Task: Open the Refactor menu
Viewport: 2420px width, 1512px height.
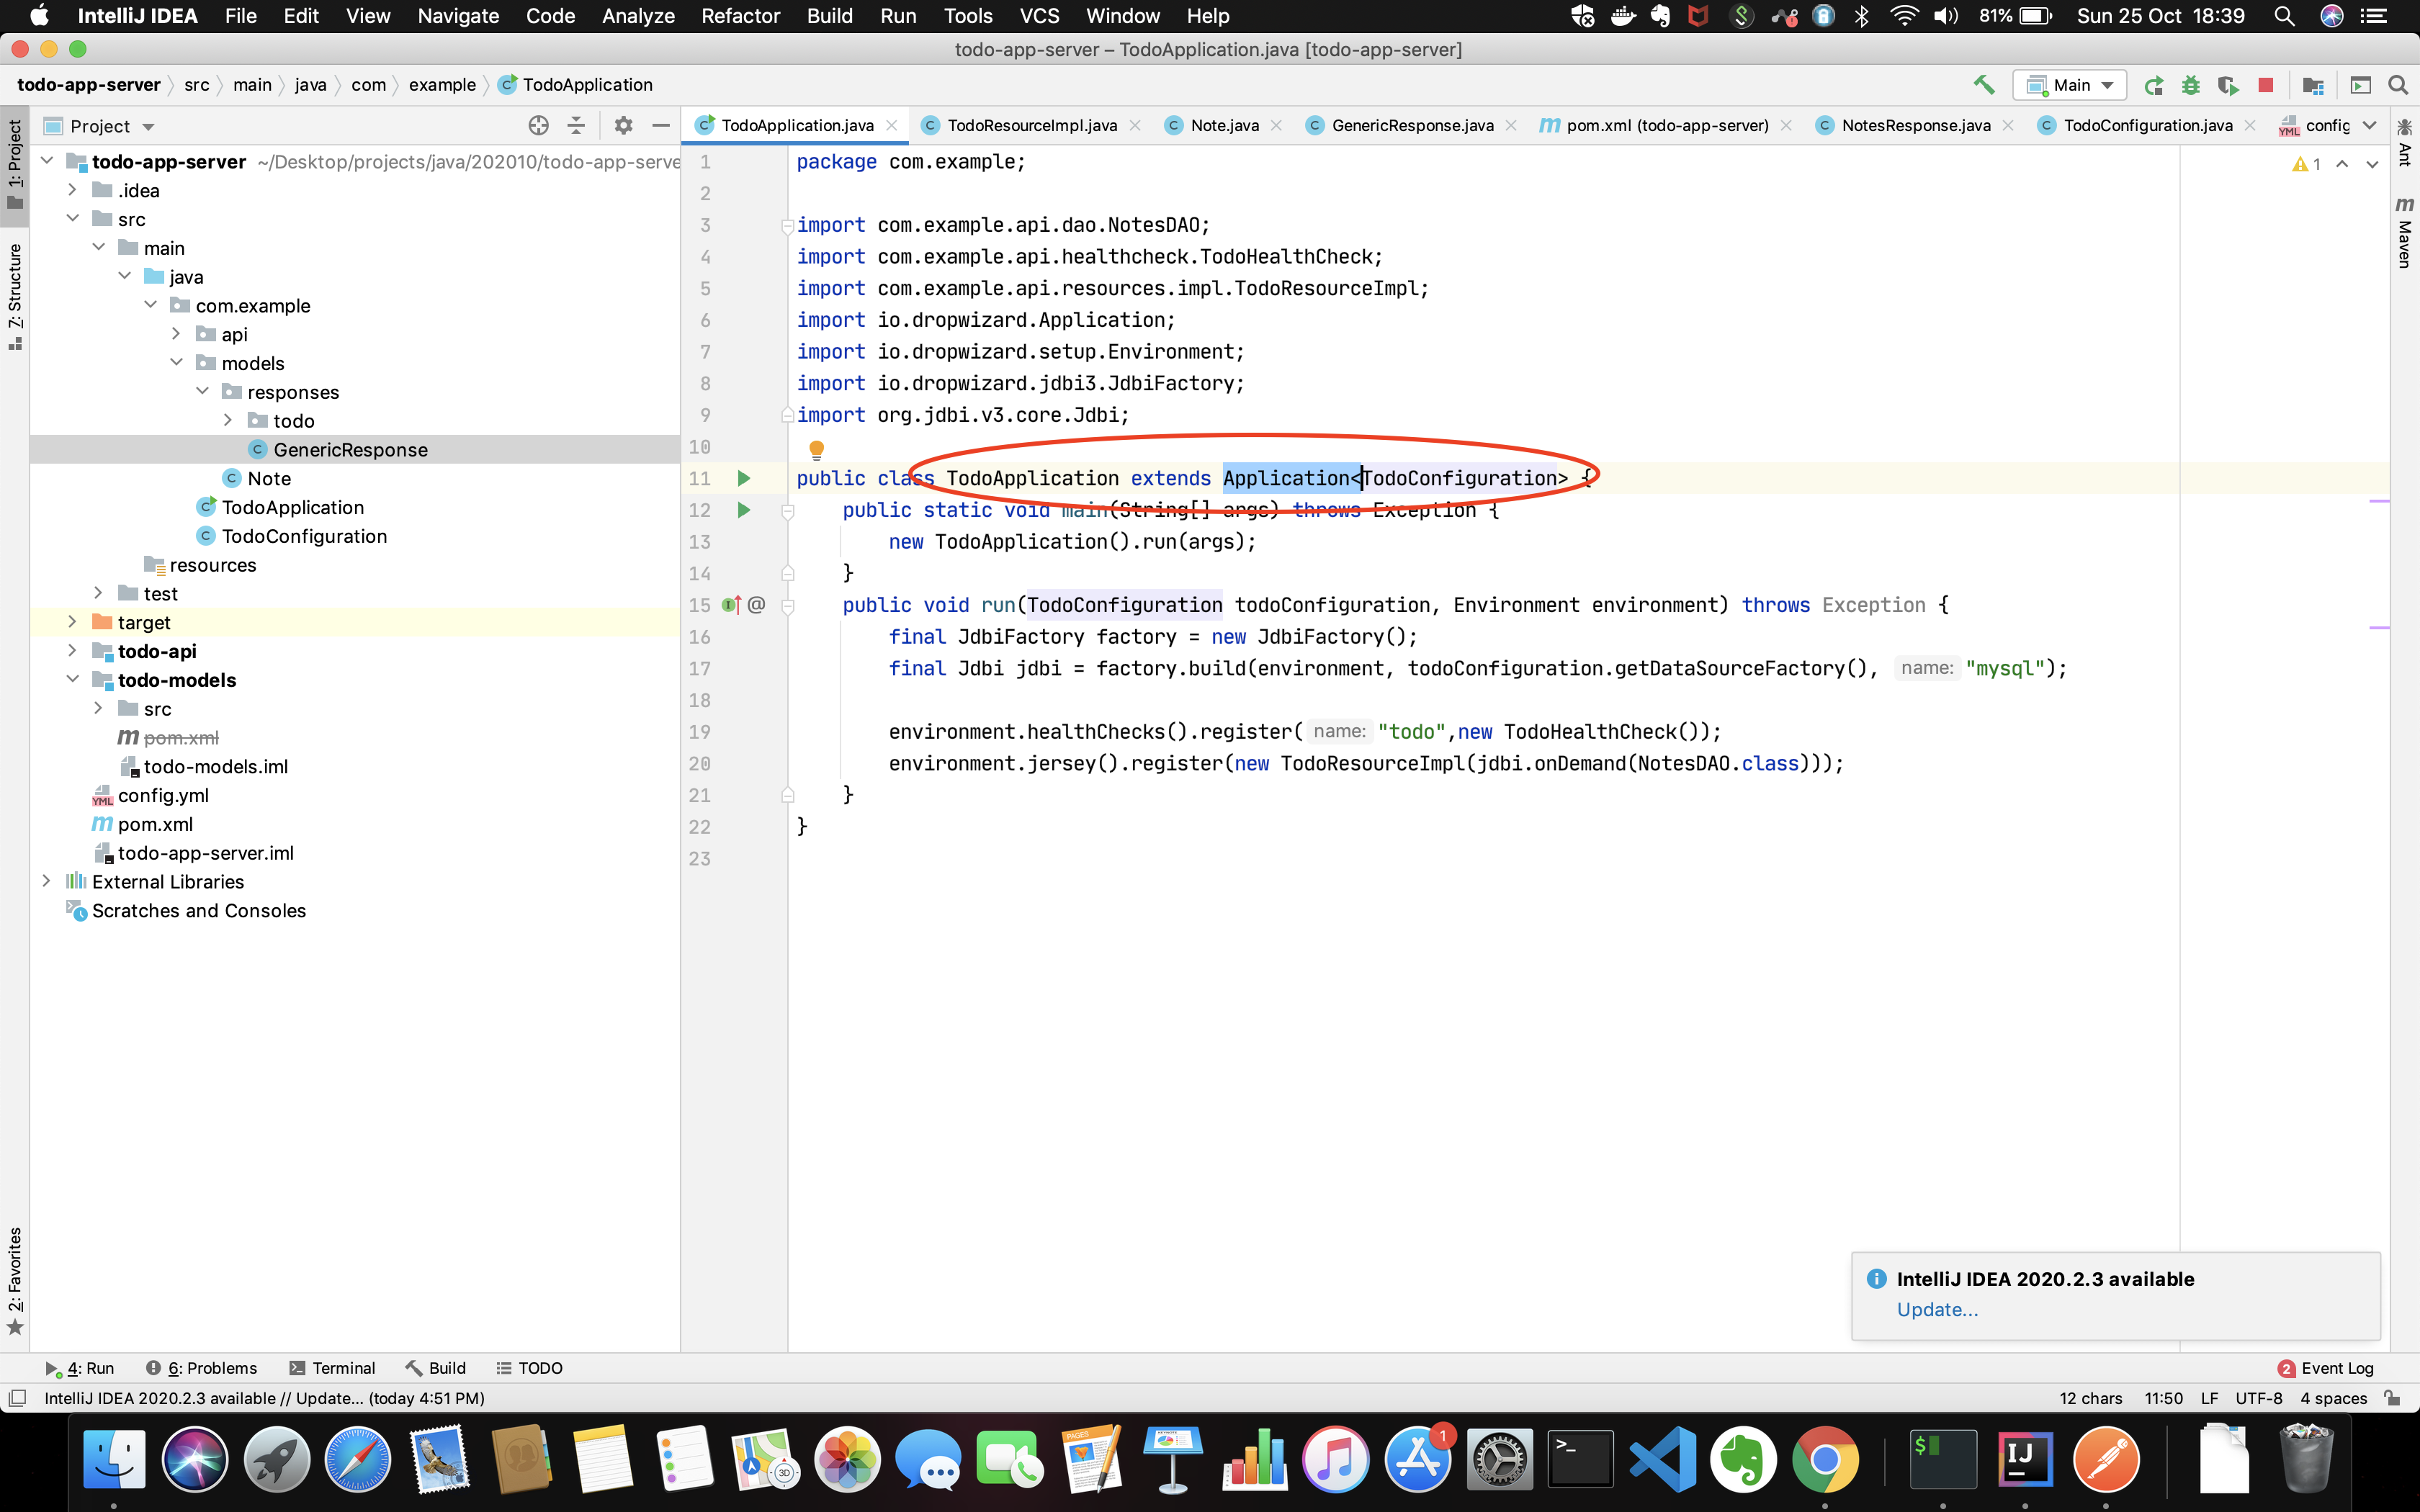Action: [x=740, y=16]
